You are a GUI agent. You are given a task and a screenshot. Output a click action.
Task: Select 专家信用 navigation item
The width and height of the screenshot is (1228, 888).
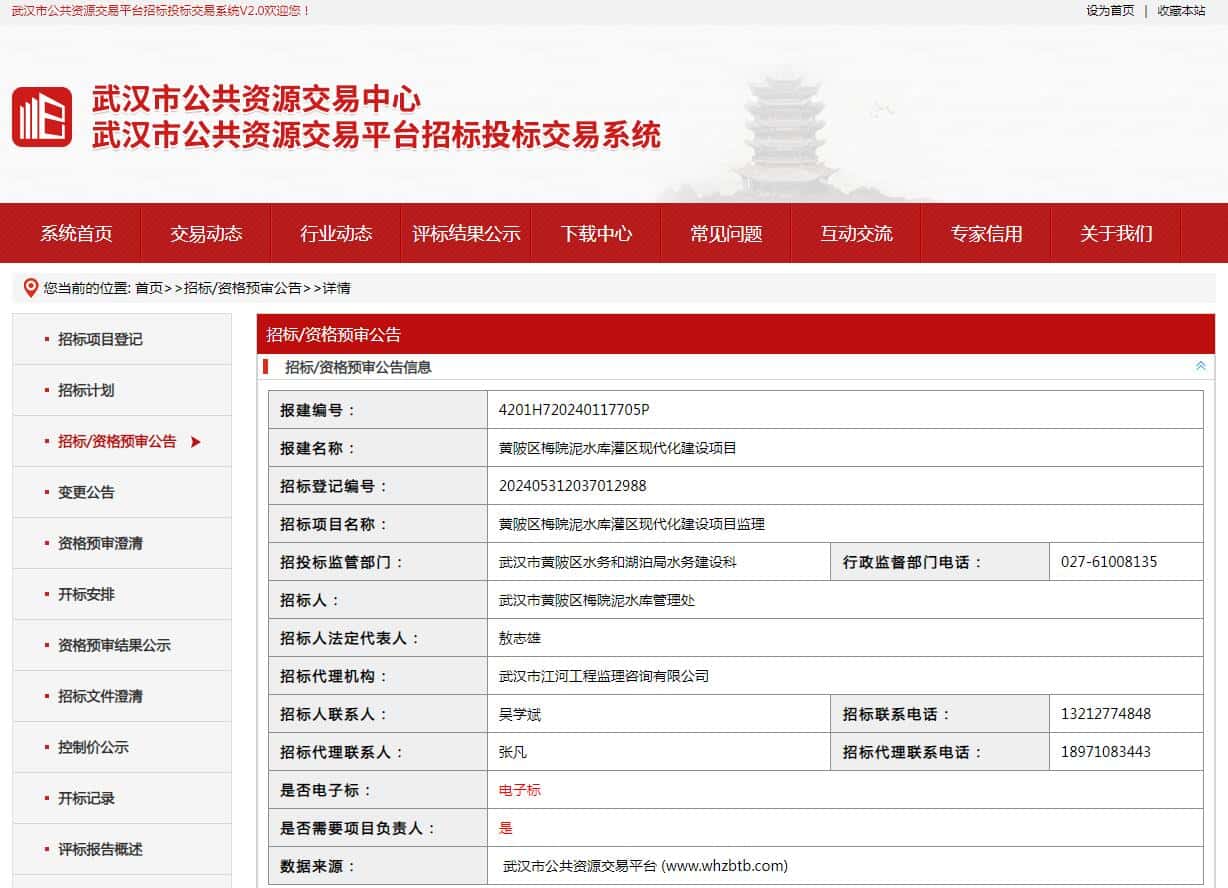(x=986, y=234)
